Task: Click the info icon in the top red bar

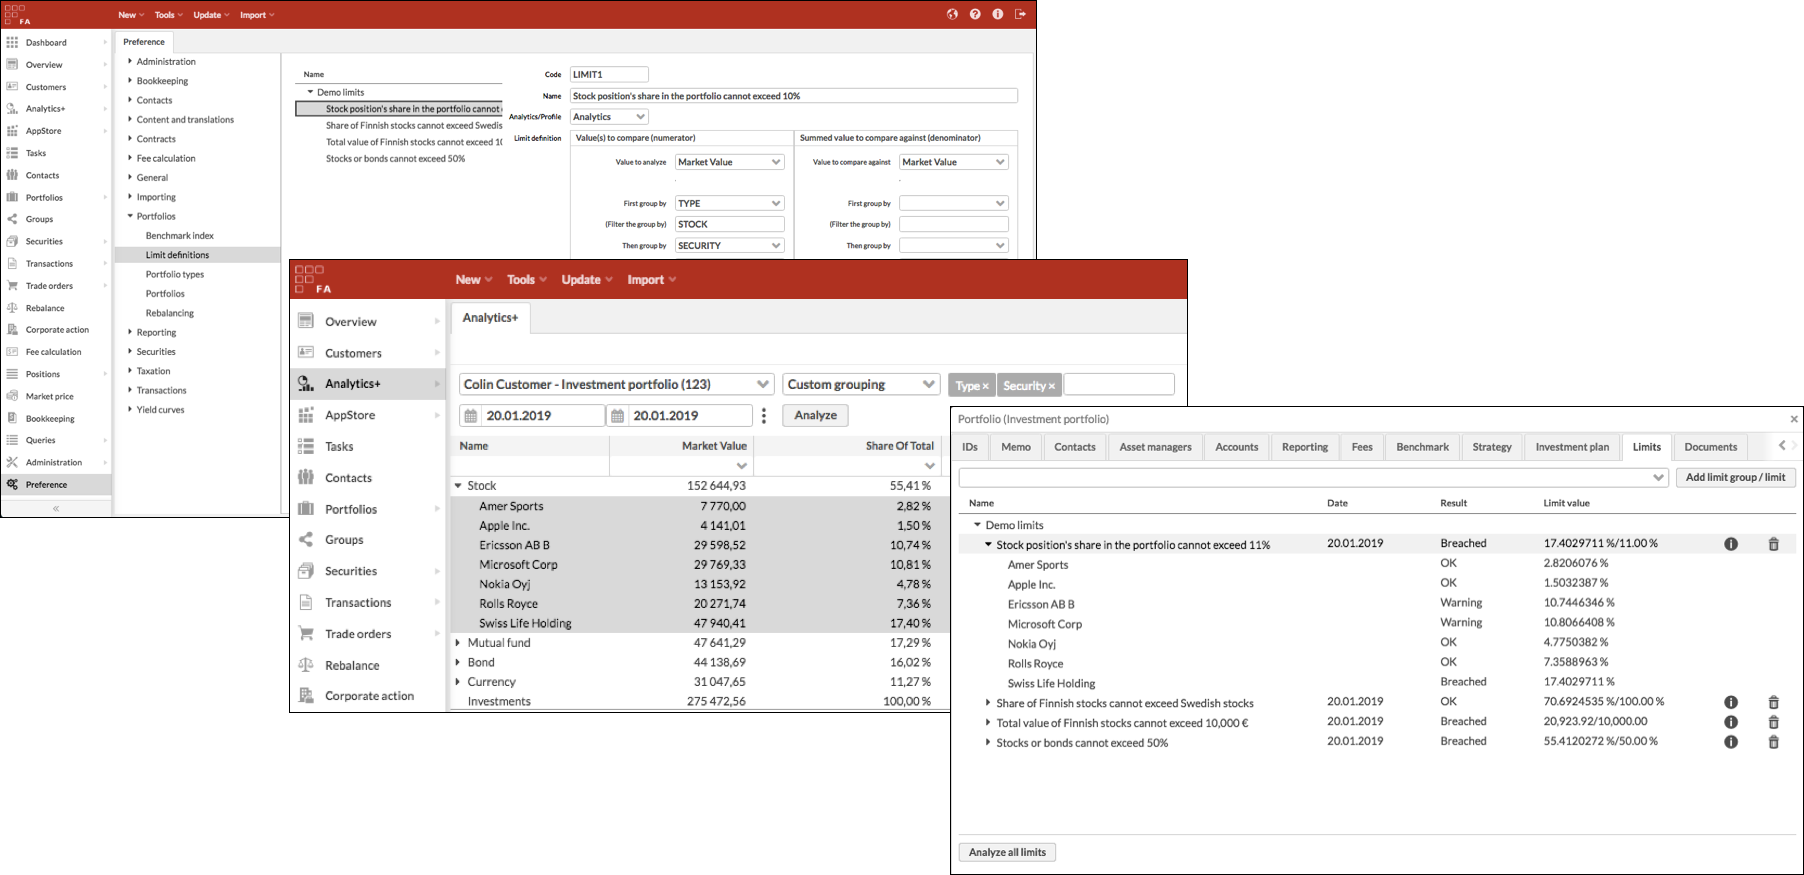Action: click(x=998, y=14)
